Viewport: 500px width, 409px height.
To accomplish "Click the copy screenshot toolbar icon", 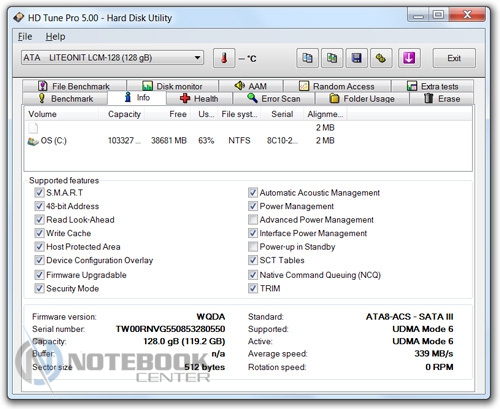I will pyautogui.click(x=332, y=58).
